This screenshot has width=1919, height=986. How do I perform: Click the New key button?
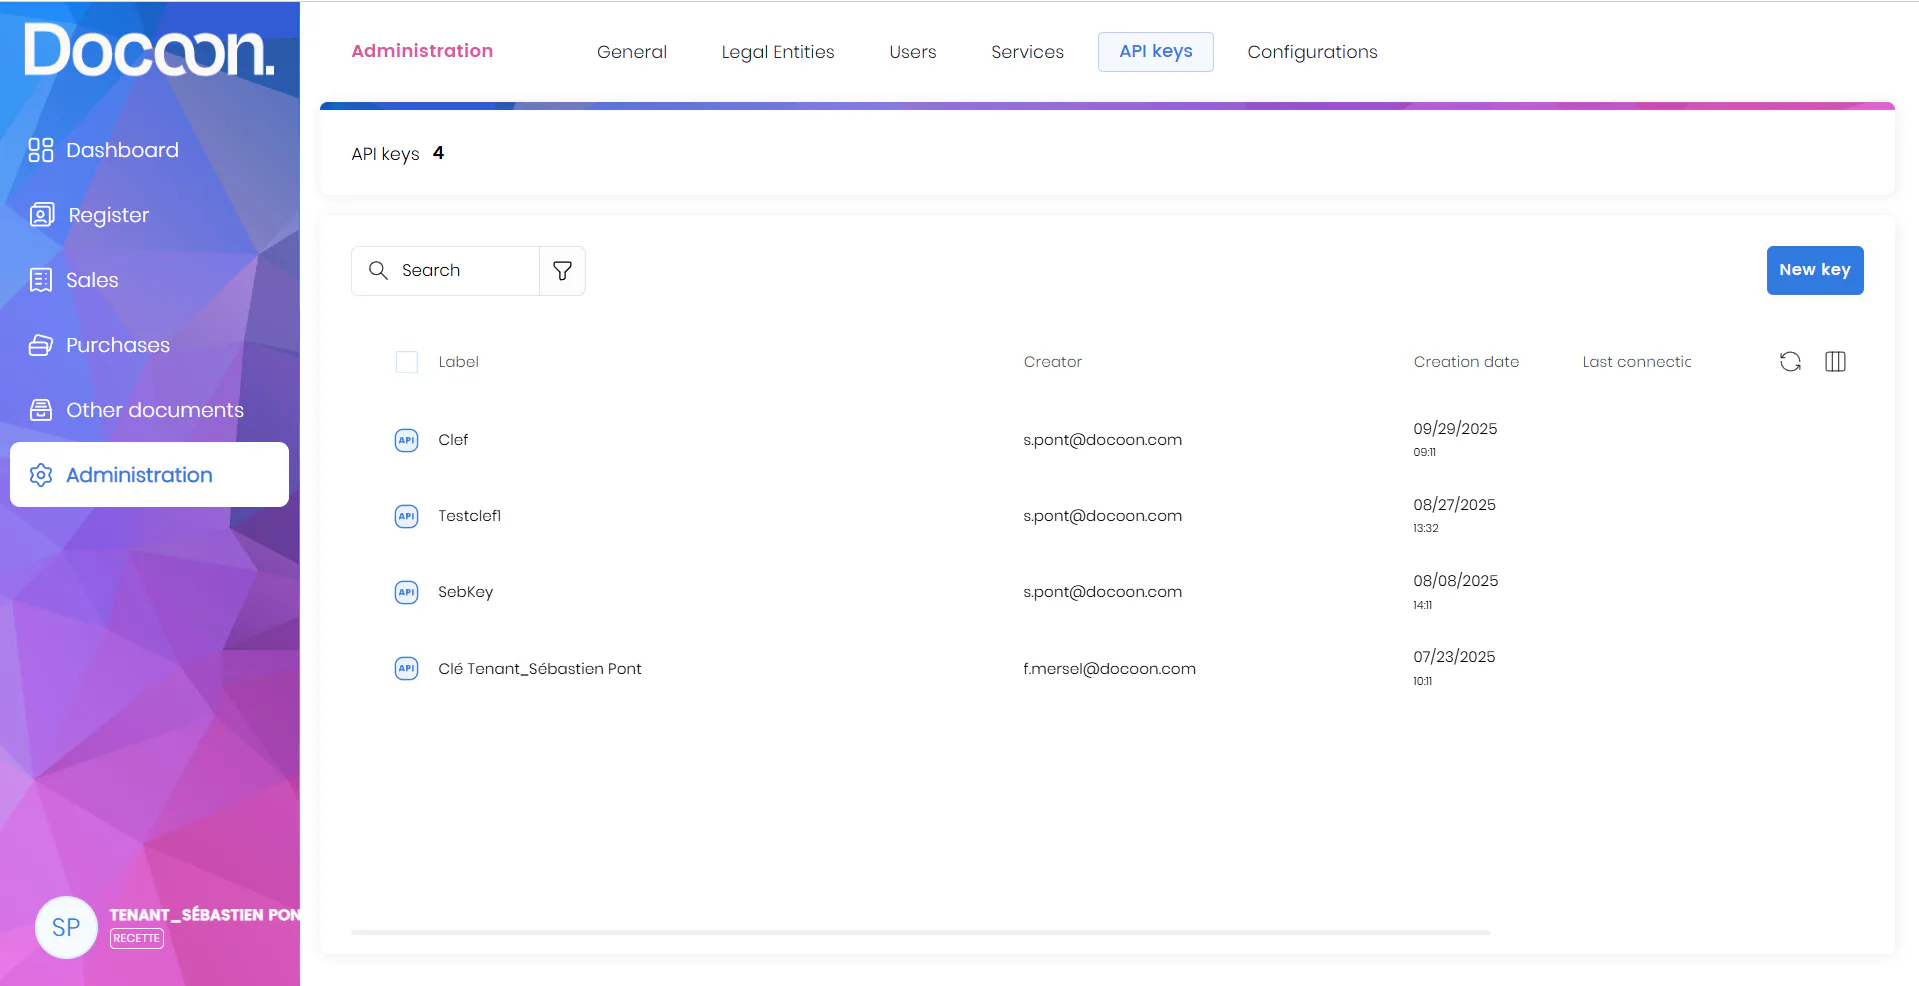click(1815, 270)
